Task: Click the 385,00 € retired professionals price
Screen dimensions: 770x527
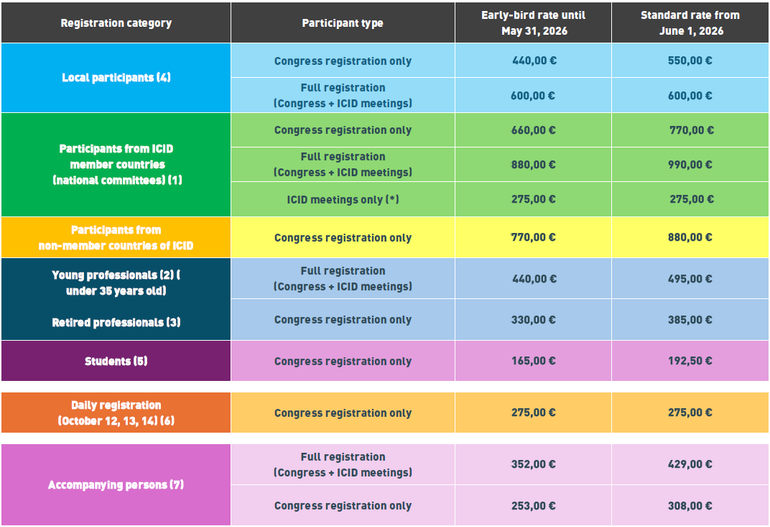Action: pos(691,320)
